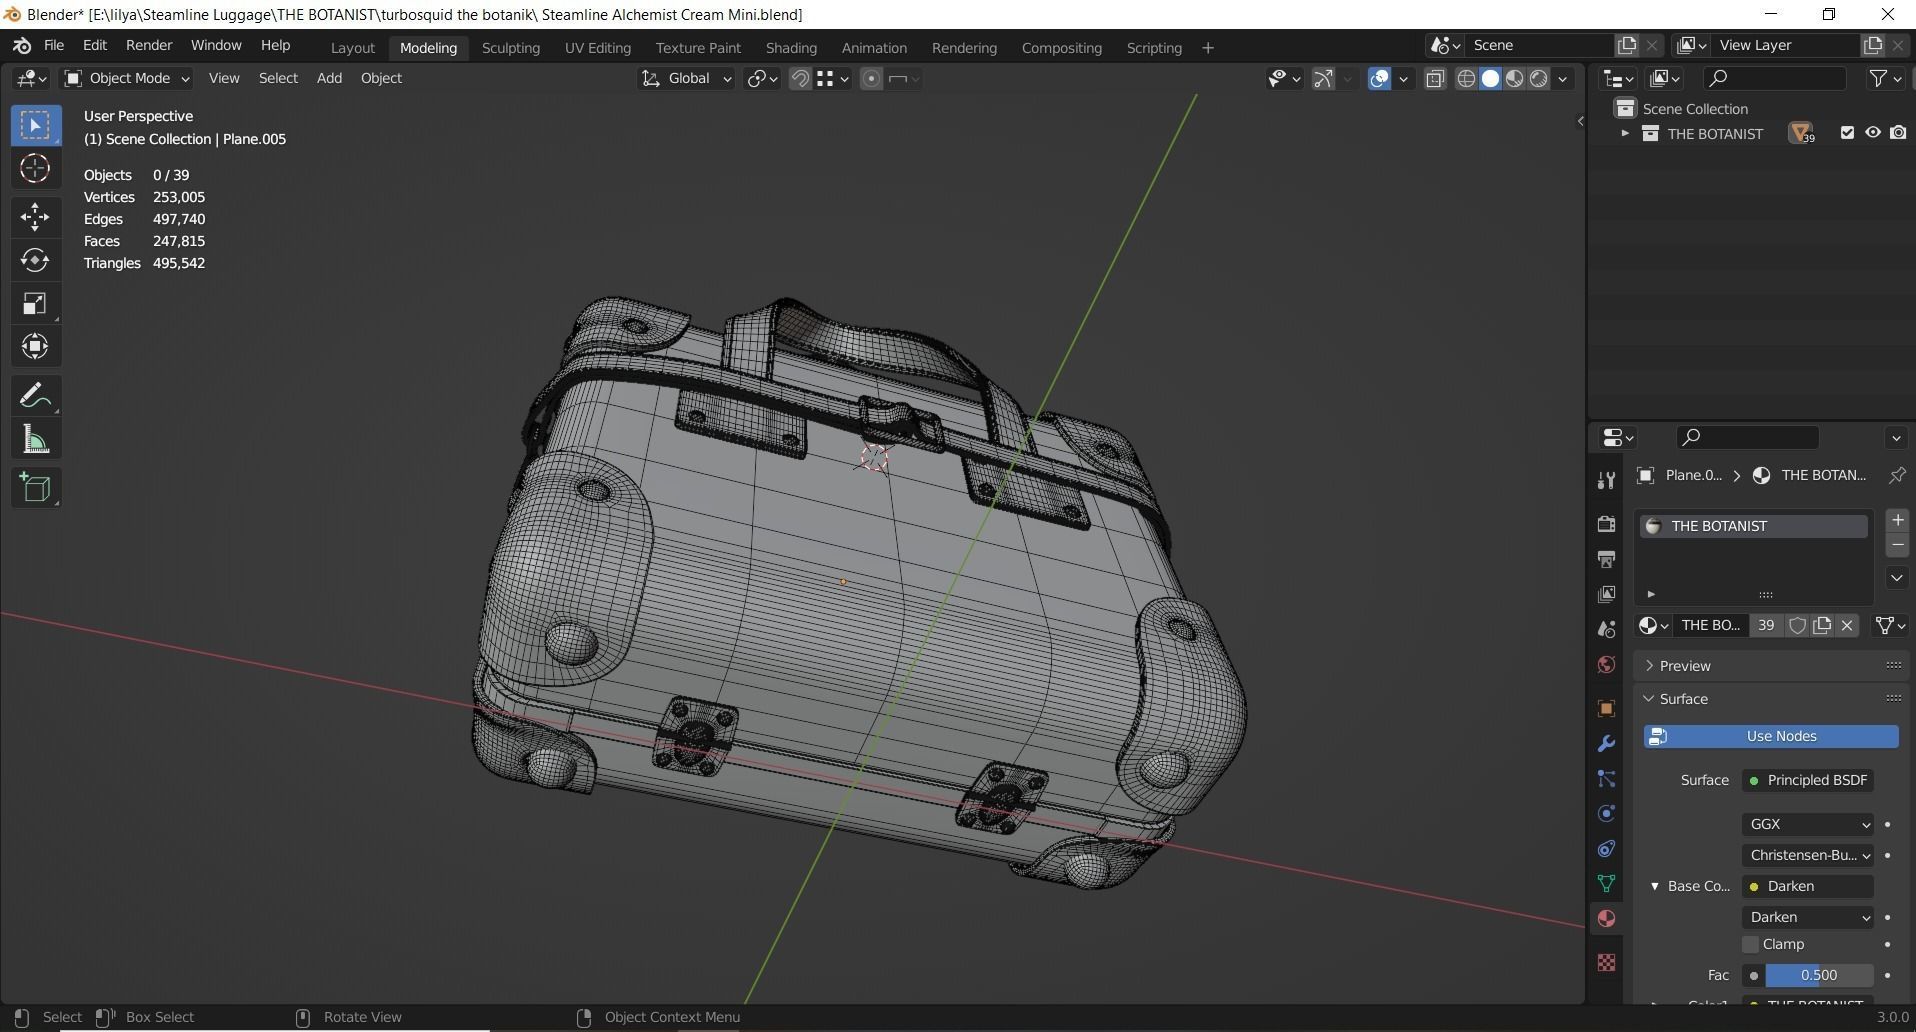Image resolution: width=1916 pixels, height=1032 pixels.
Task: Open the World properties tab
Action: click(1606, 664)
